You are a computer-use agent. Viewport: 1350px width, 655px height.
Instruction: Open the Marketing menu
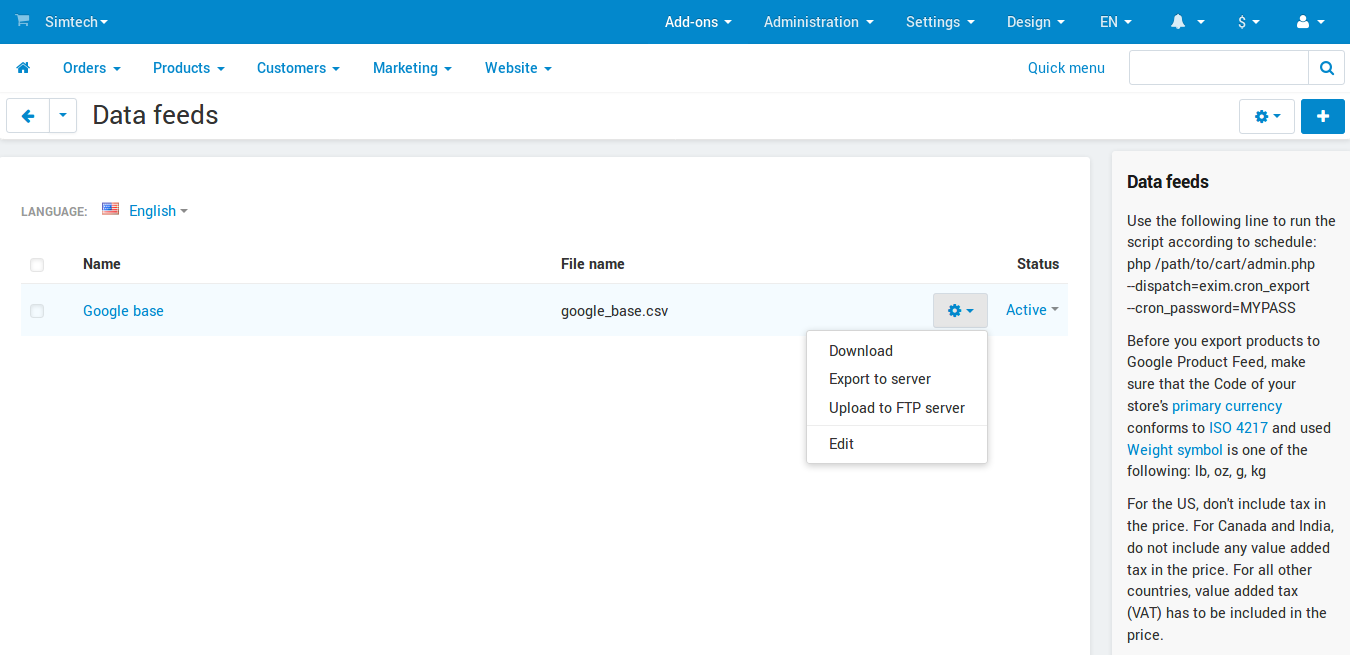412,68
